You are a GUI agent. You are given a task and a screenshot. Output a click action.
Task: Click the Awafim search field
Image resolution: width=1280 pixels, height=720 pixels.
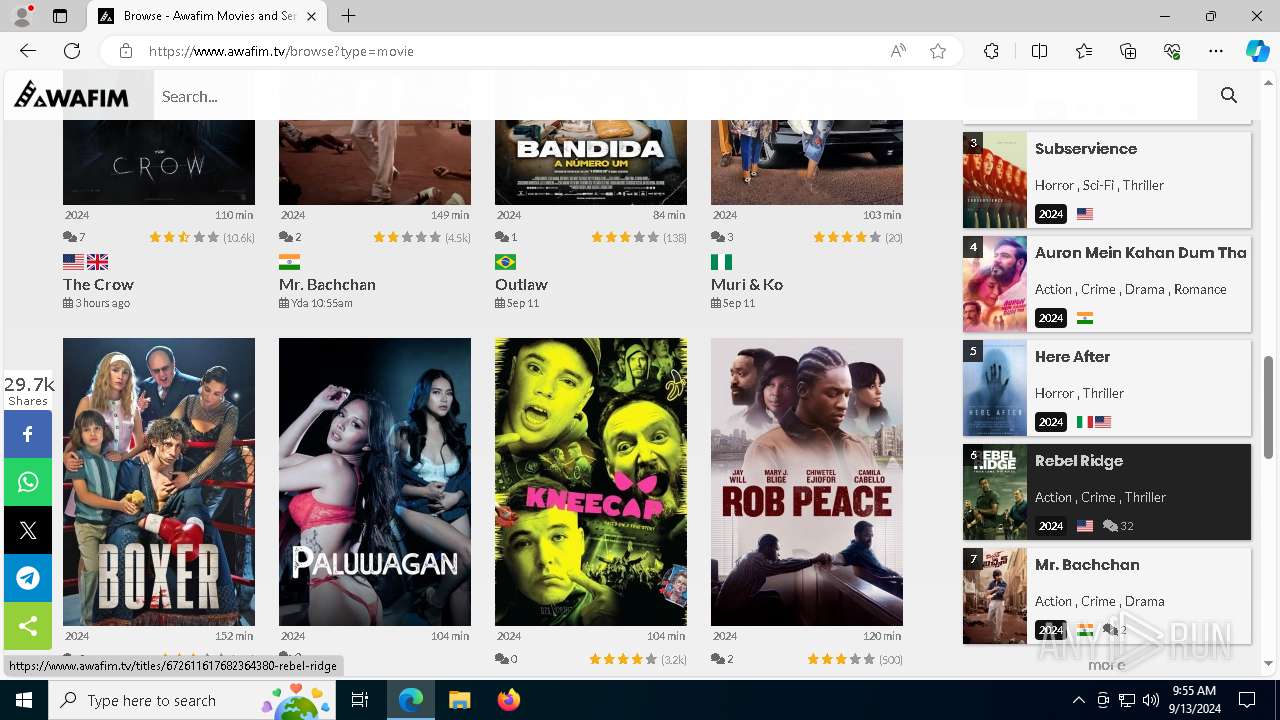pyautogui.click(x=675, y=96)
